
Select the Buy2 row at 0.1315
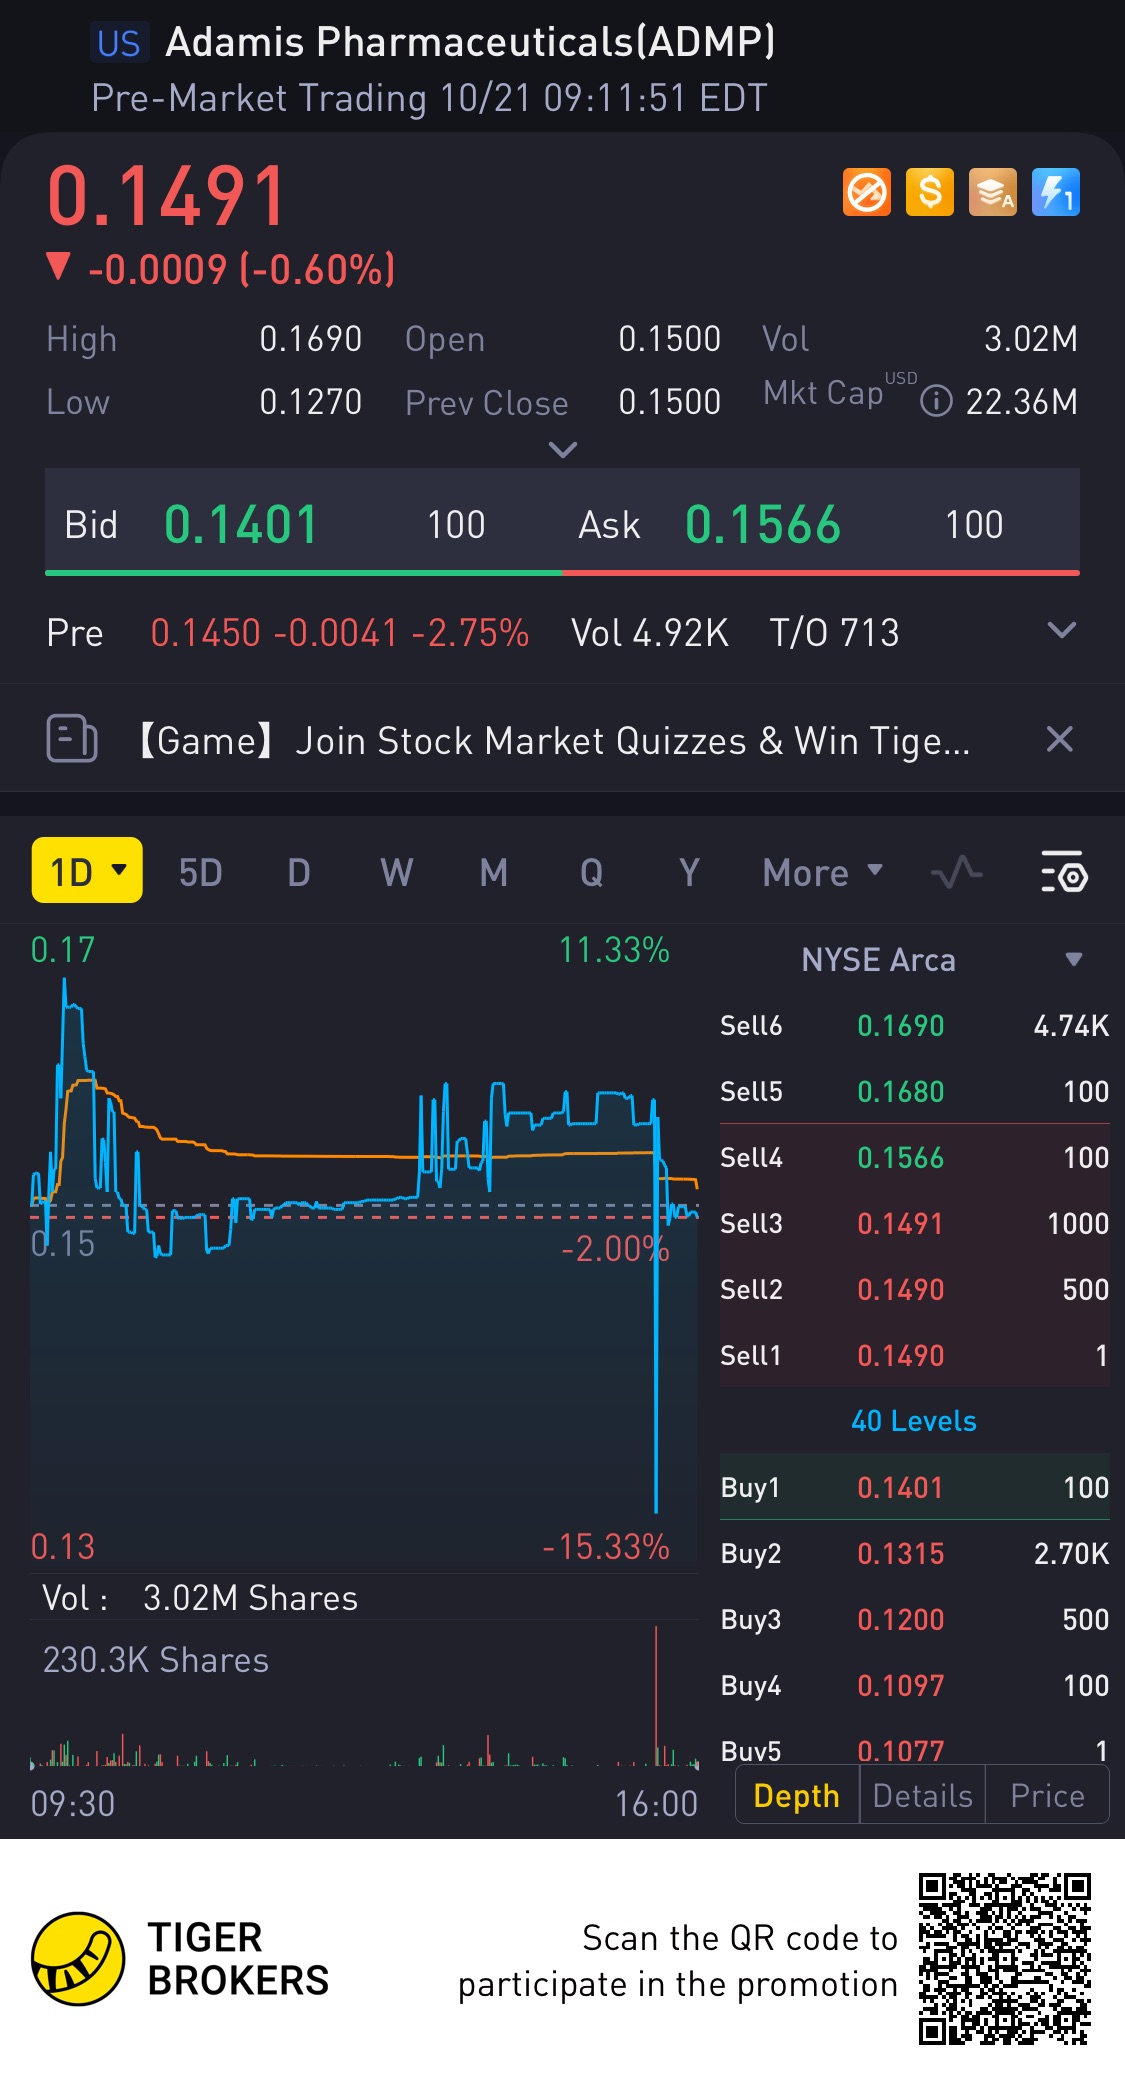(914, 1553)
